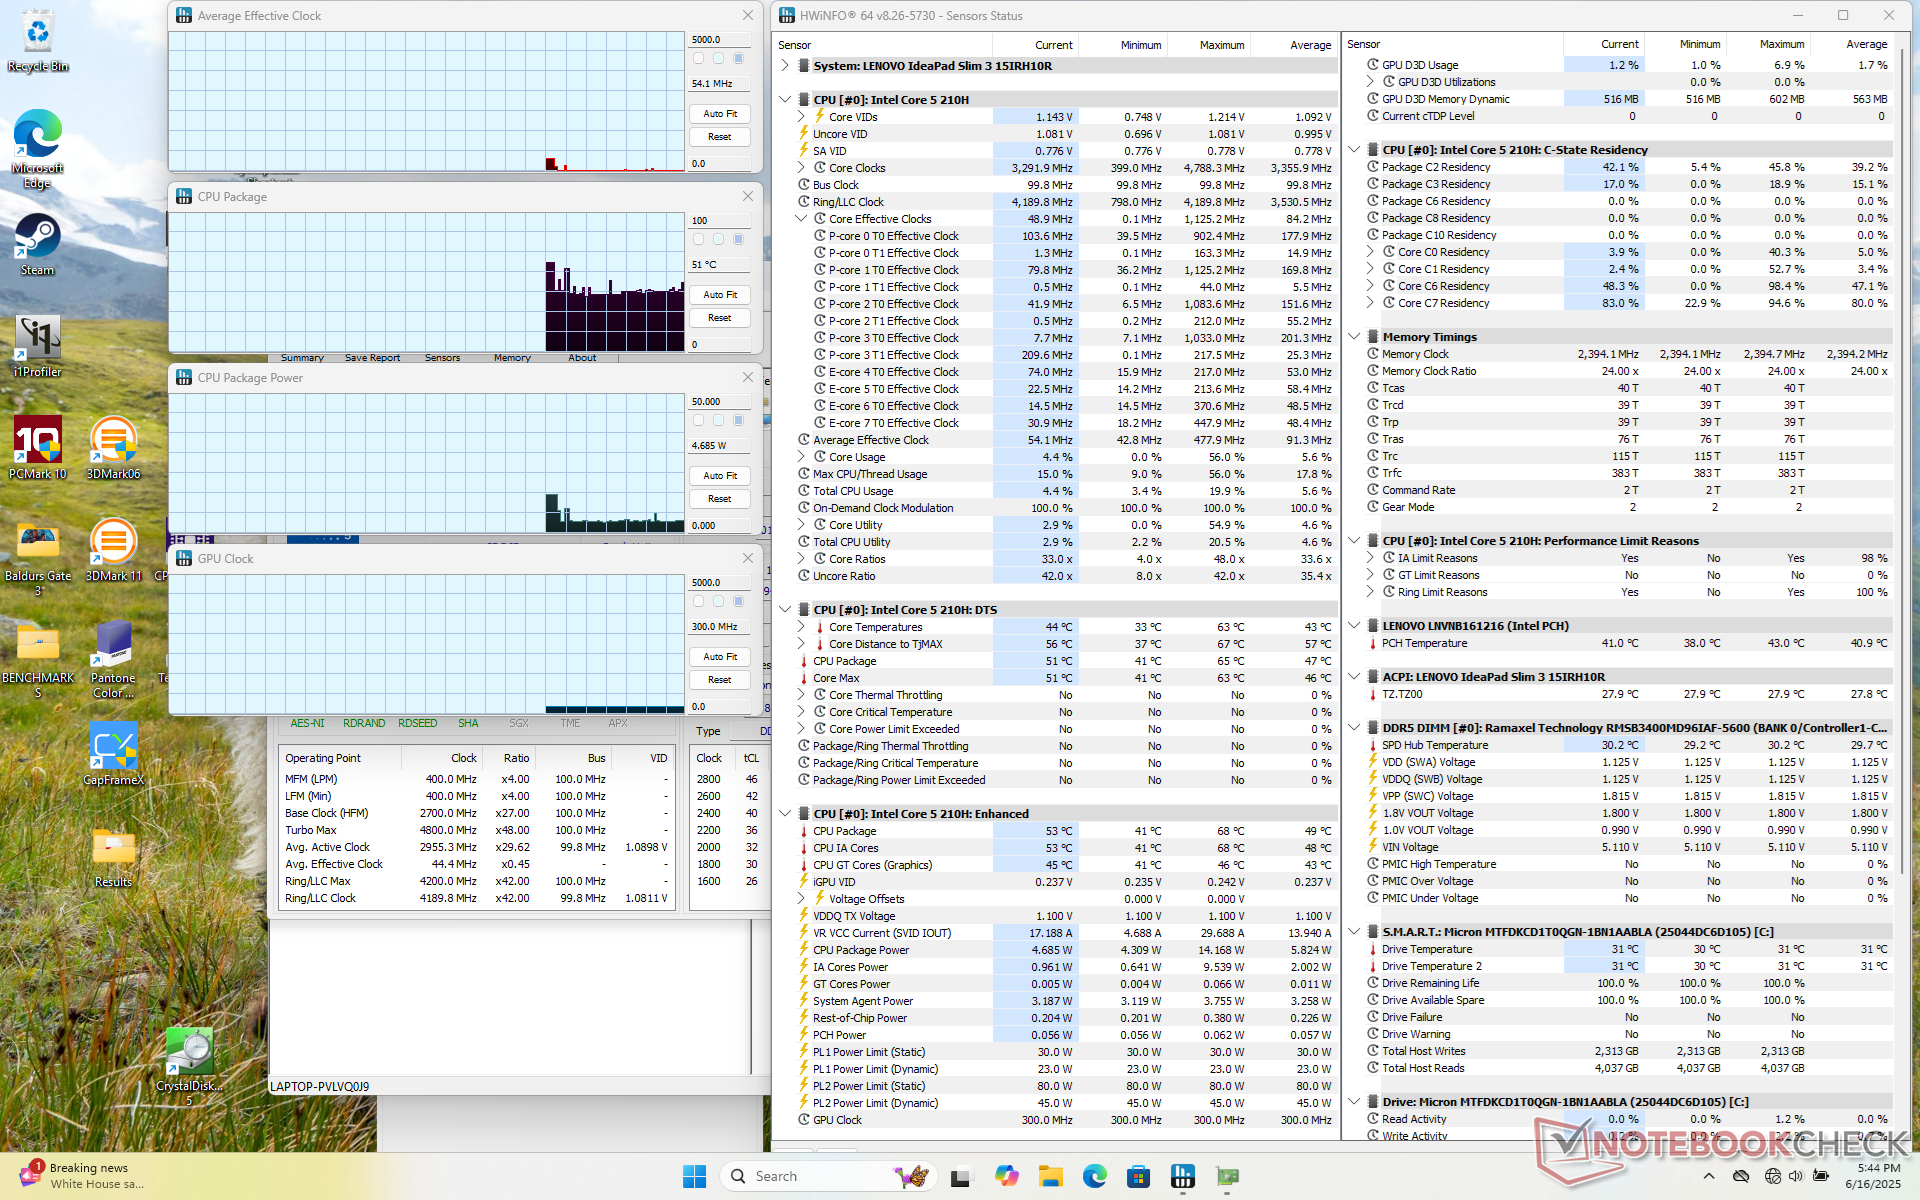
Task: Click Auto Fit in the CPU Package graph
Action: pos(719,295)
